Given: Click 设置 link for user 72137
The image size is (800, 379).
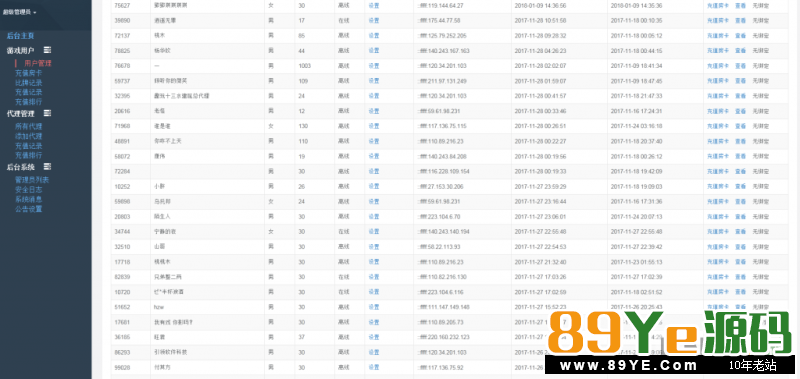Looking at the screenshot, I should coord(374,36).
